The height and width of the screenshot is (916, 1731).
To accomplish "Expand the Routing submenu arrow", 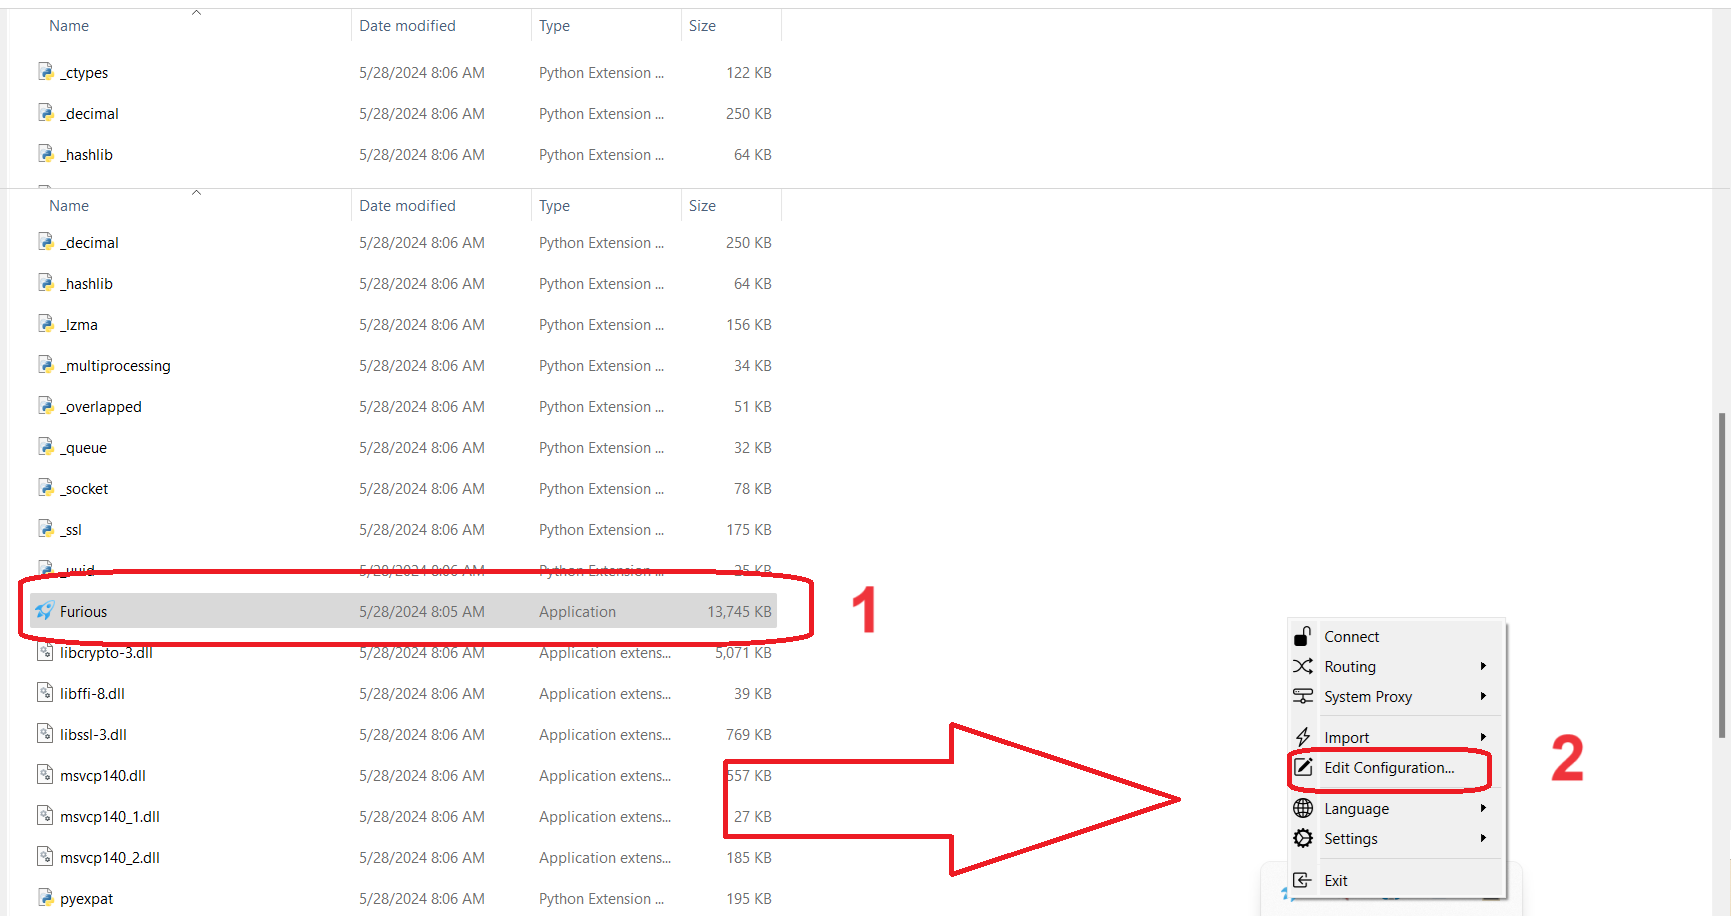I will 1483,667.
